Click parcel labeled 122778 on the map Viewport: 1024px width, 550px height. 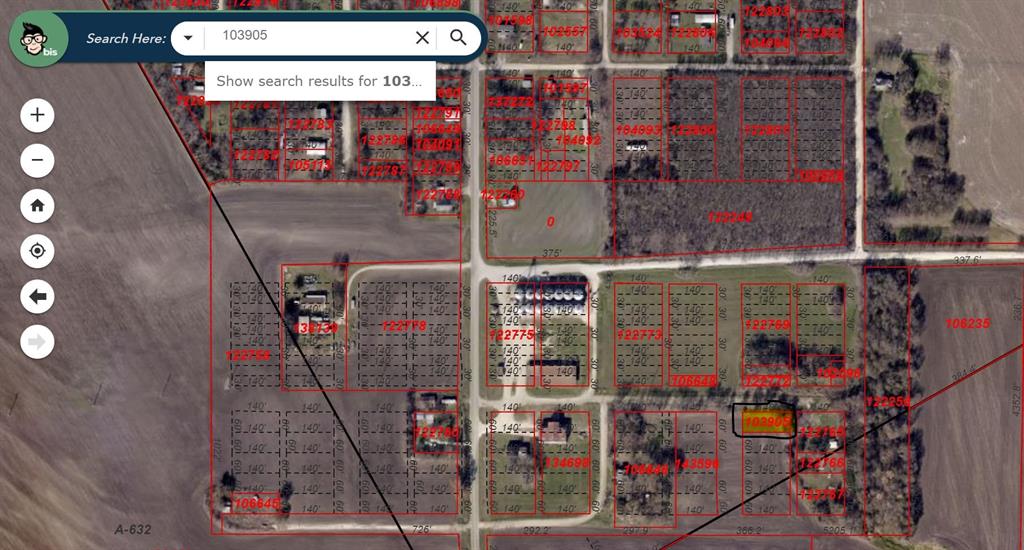(403, 326)
